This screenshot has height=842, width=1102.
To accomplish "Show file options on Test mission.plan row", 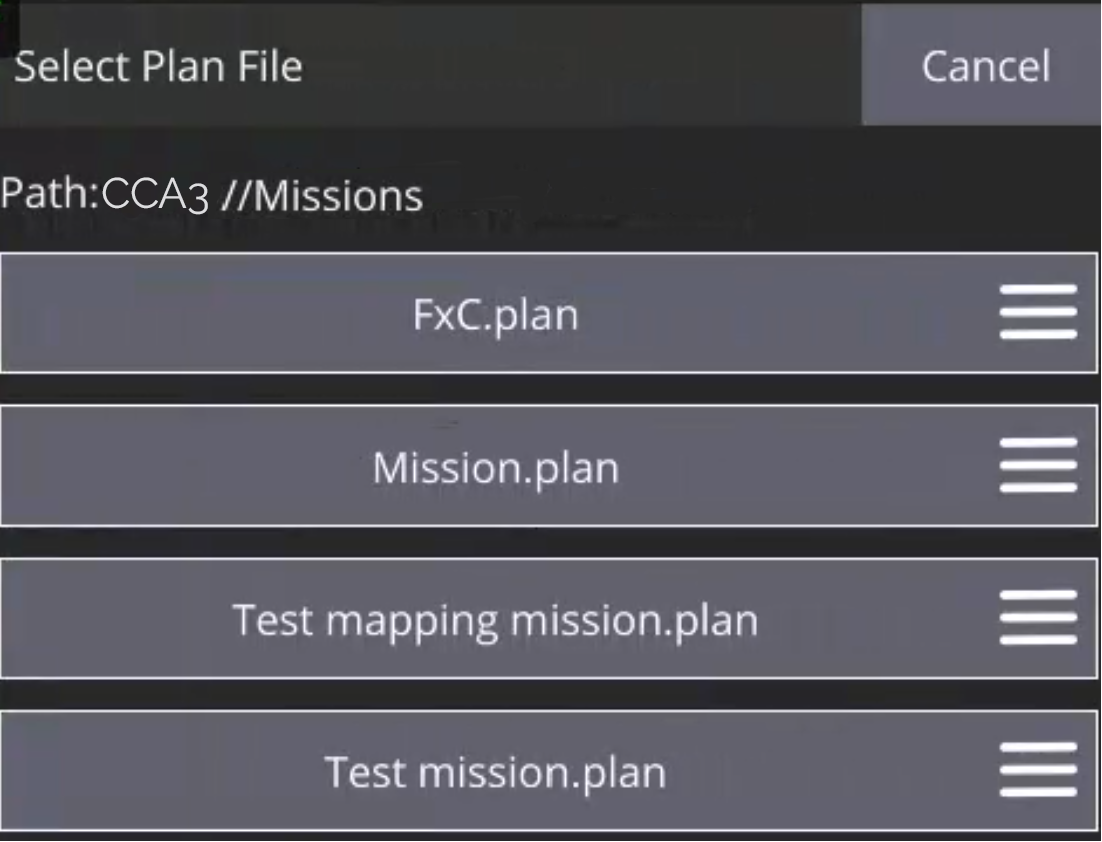I will (1038, 771).
